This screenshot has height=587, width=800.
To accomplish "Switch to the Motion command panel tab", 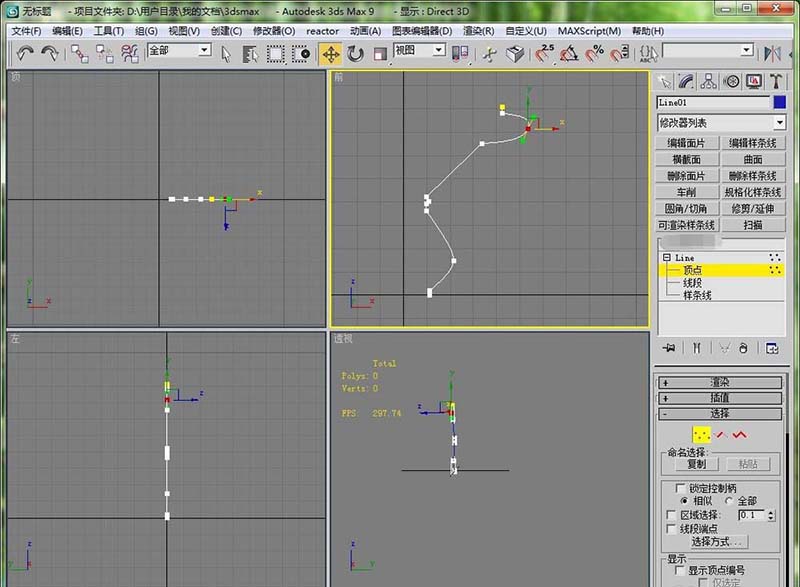I will [732, 81].
